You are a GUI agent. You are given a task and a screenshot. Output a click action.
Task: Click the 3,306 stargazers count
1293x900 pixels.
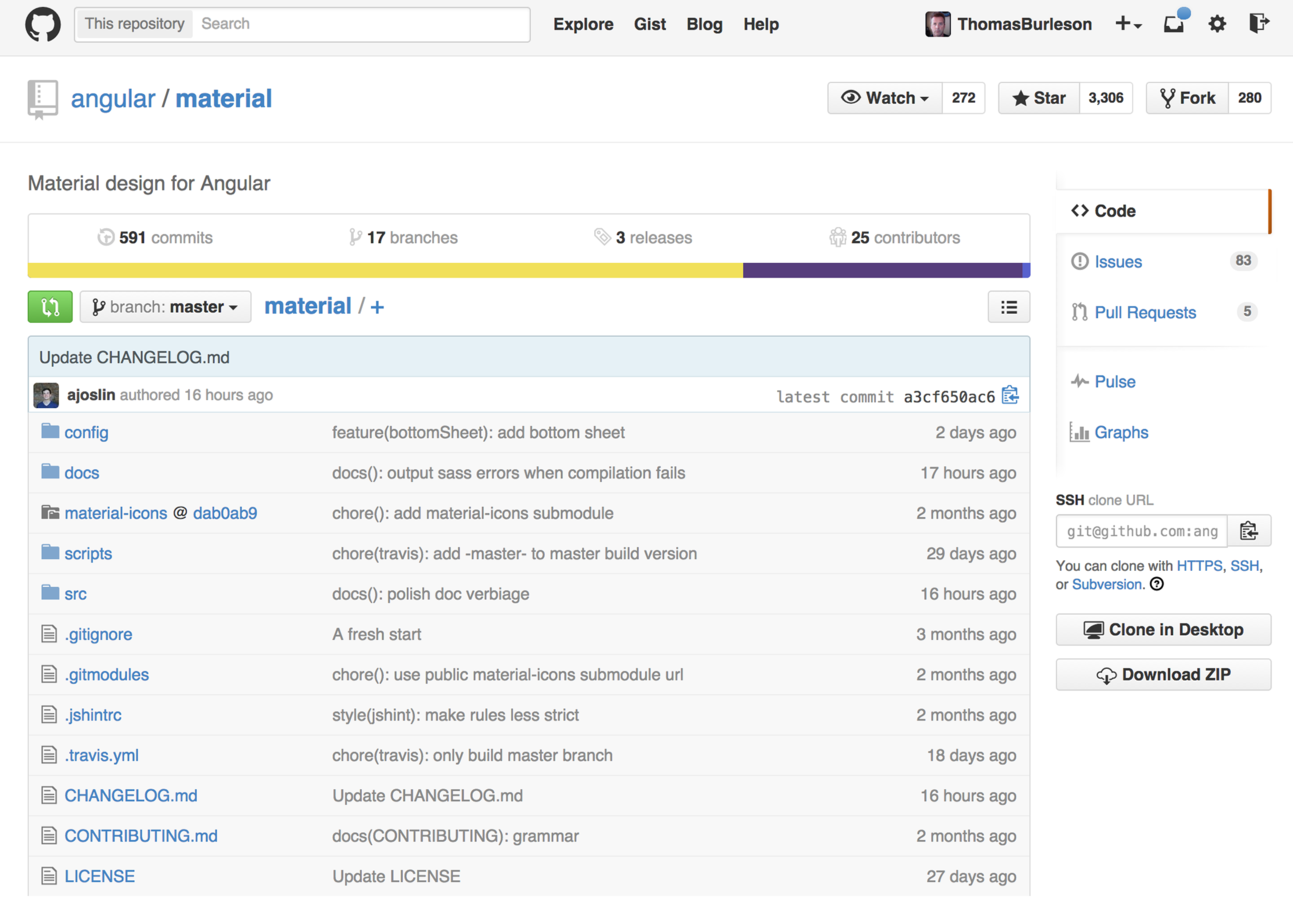1106,98
